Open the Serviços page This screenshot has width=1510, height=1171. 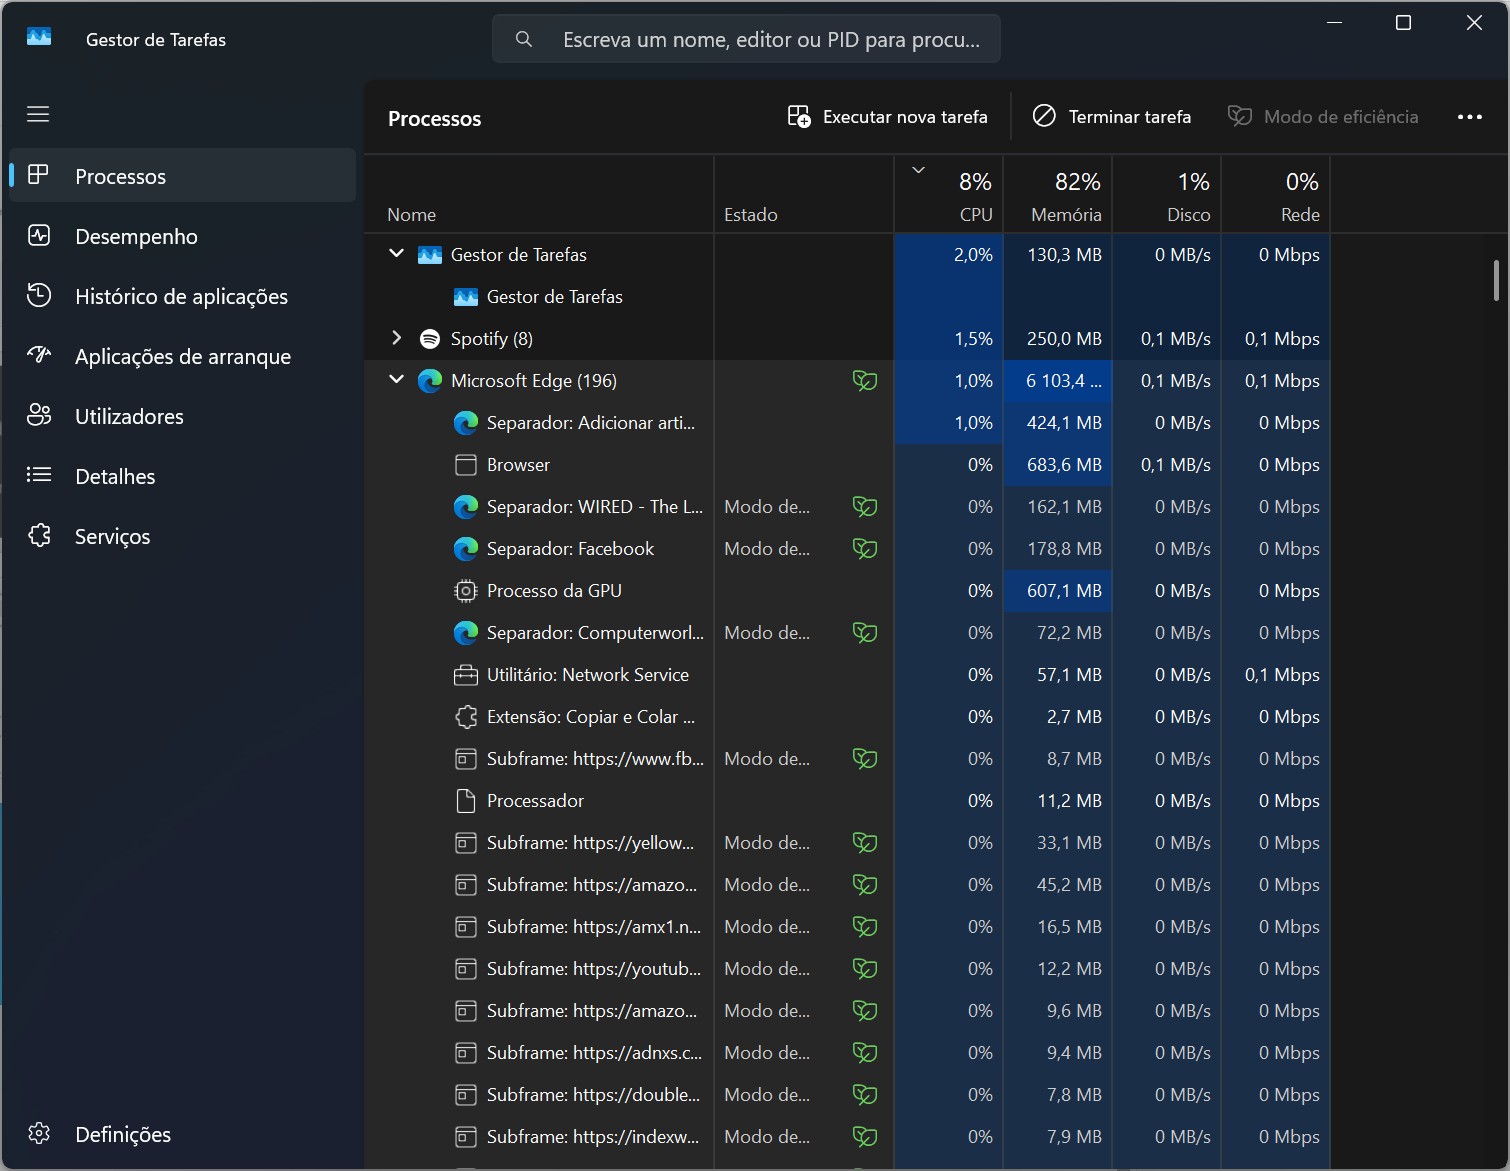(x=112, y=537)
